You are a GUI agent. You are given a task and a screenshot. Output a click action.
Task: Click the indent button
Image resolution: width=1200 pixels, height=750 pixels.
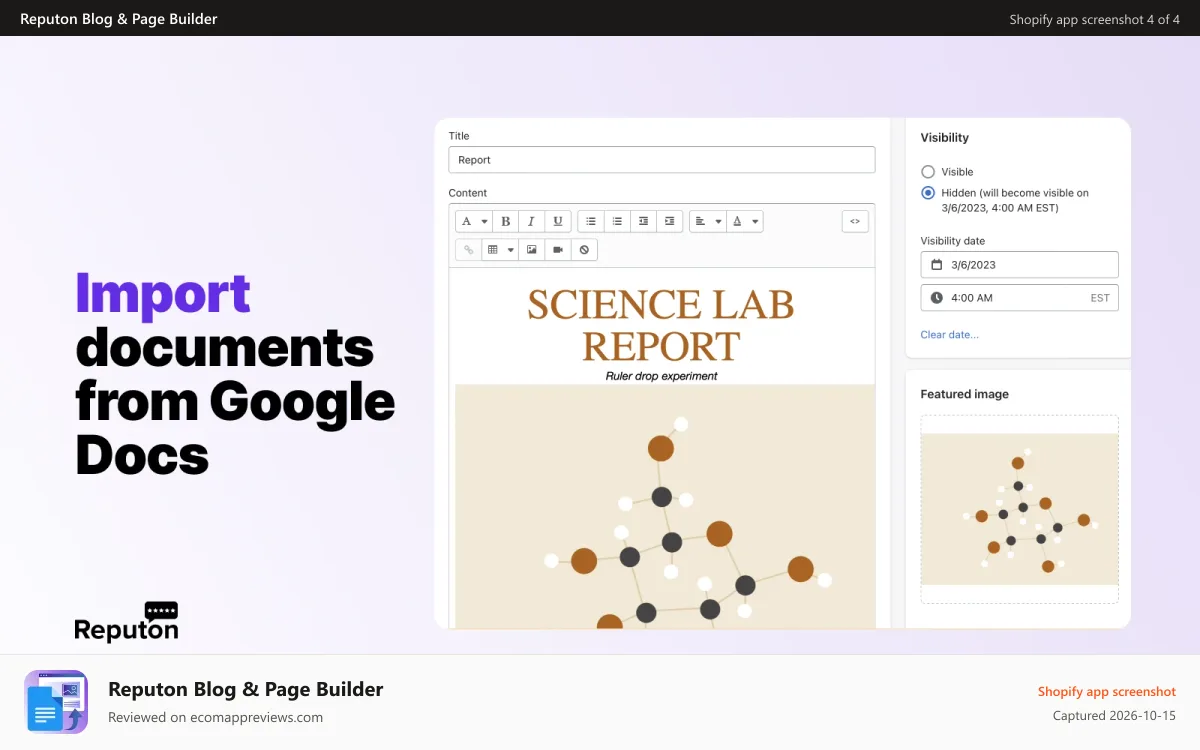click(x=669, y=221)
